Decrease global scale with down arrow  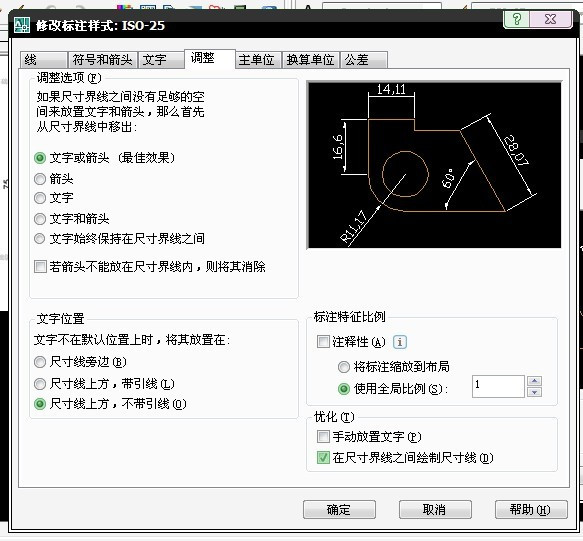(x=534, y=392)
